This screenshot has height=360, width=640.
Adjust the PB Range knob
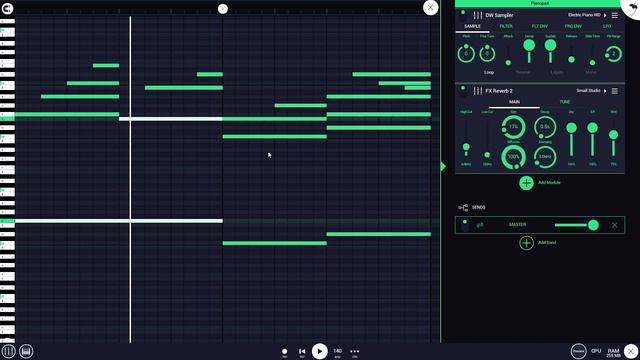point(613,54)
